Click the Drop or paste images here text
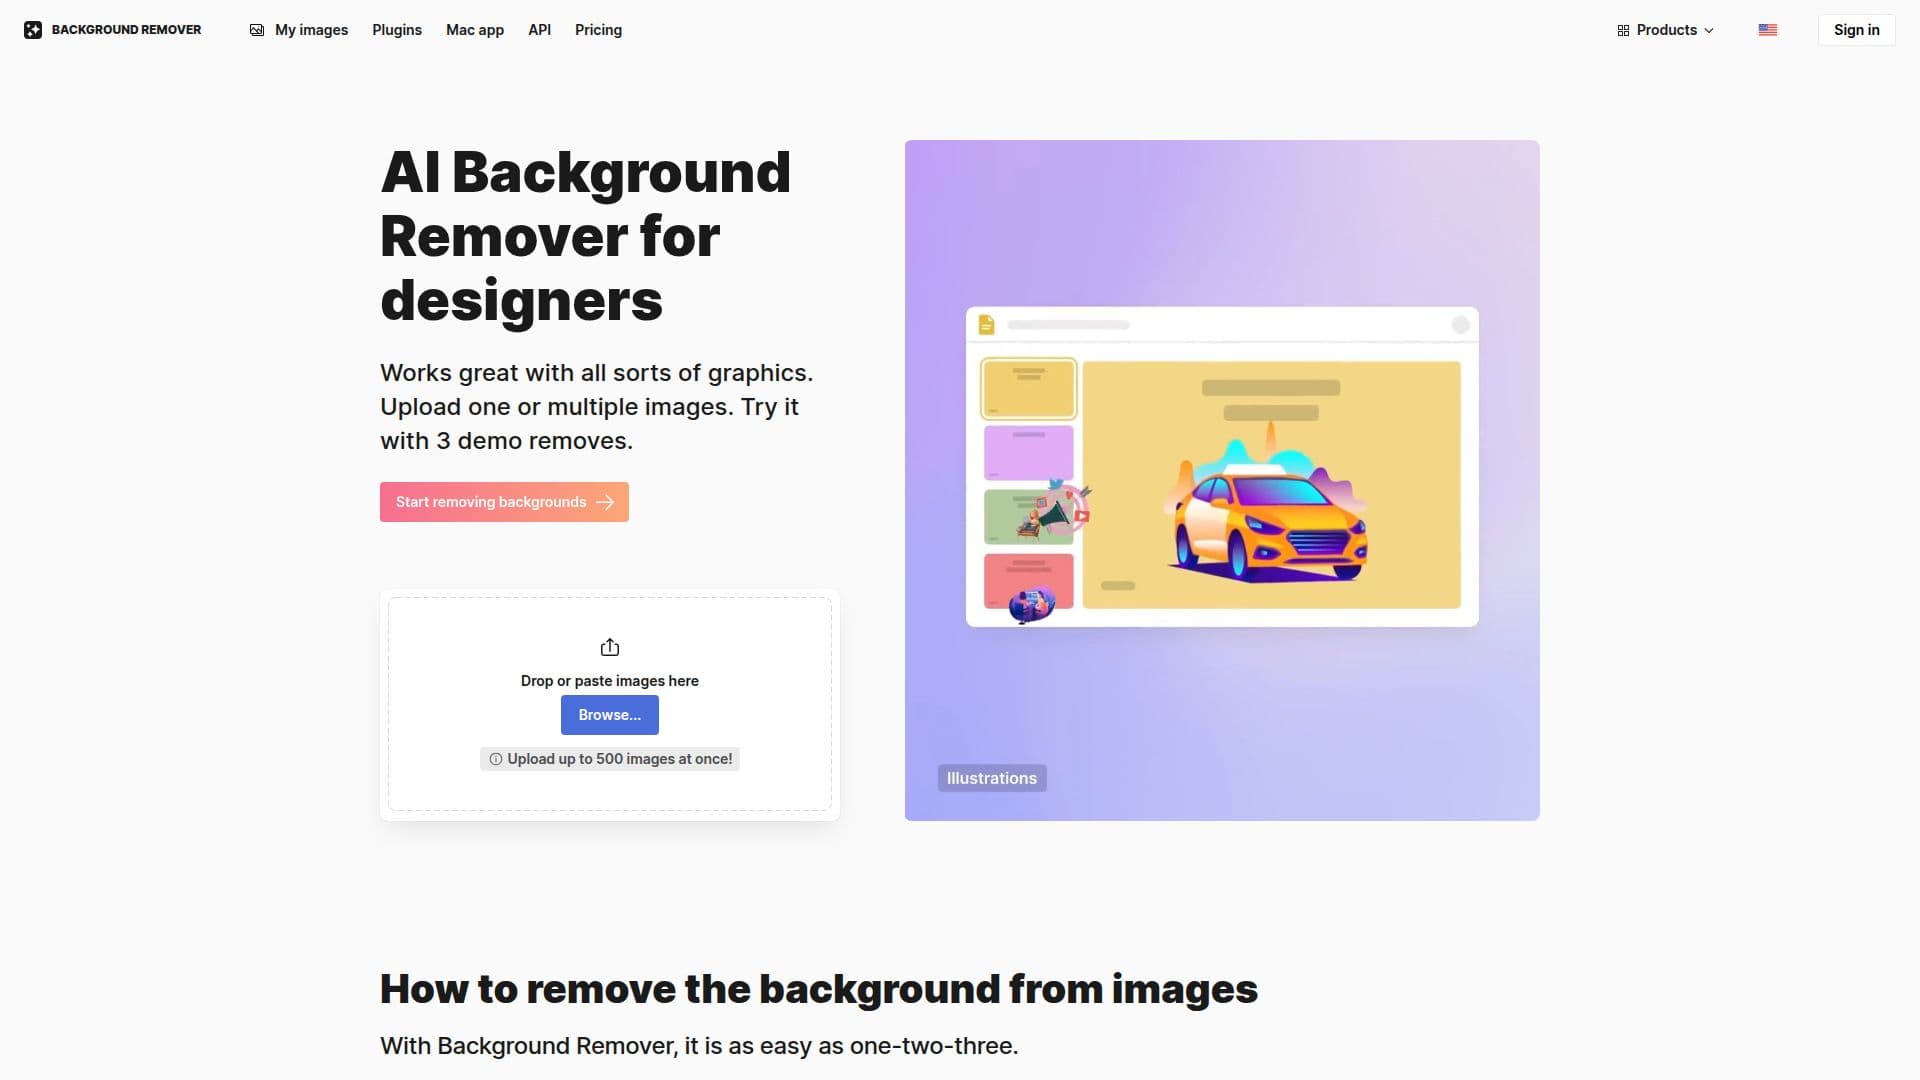 click(x=610, y=681)
